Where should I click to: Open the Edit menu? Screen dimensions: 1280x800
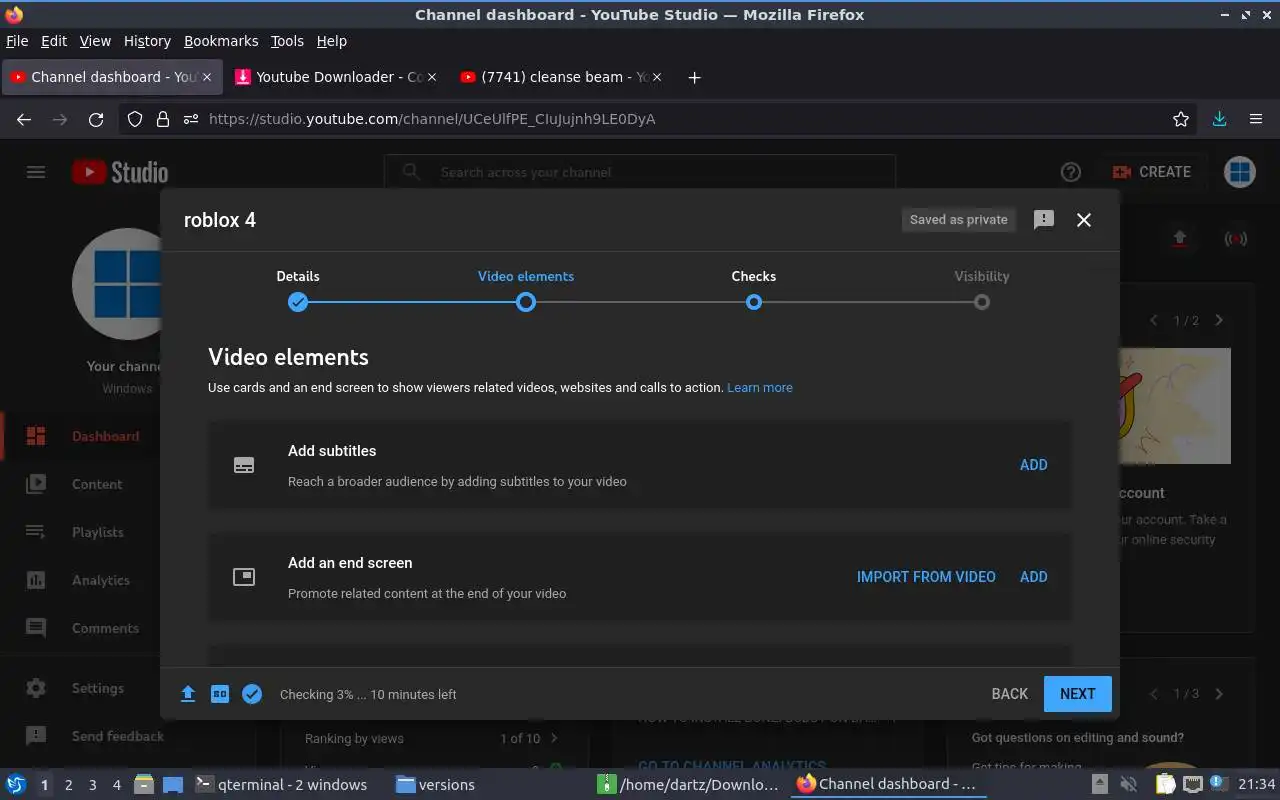(x=54, y=41)
